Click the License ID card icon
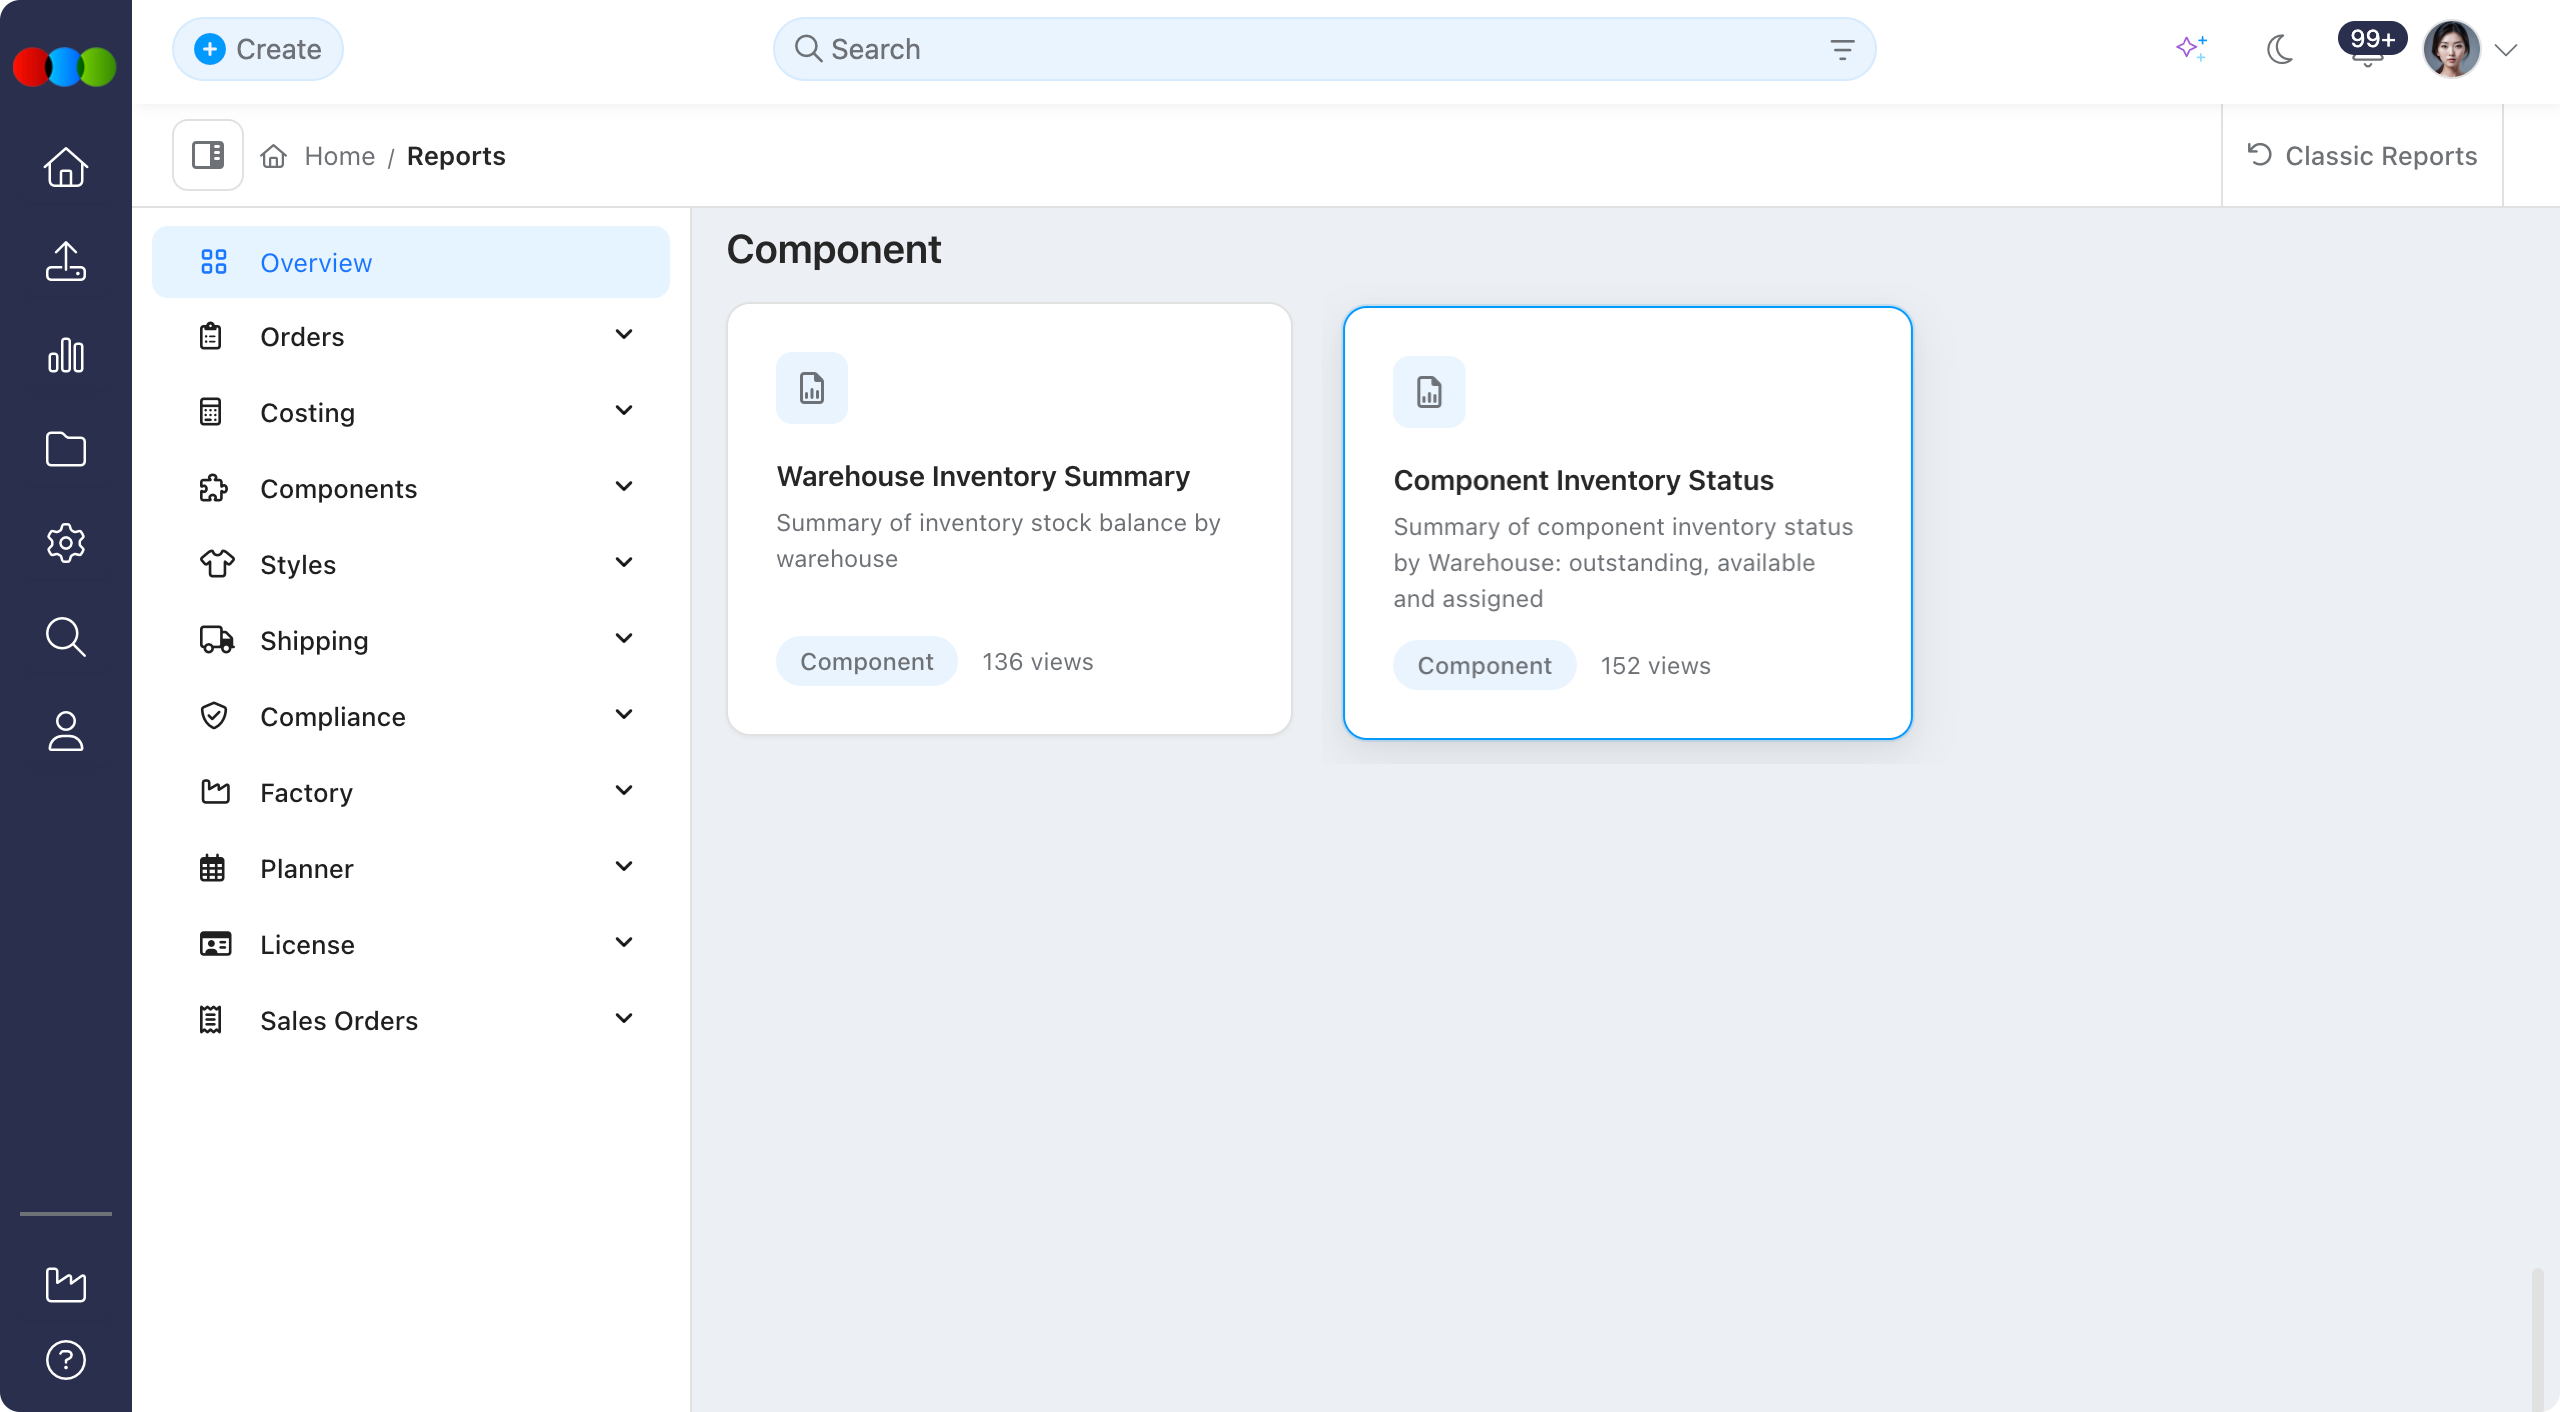 click(x=215, y=944)
